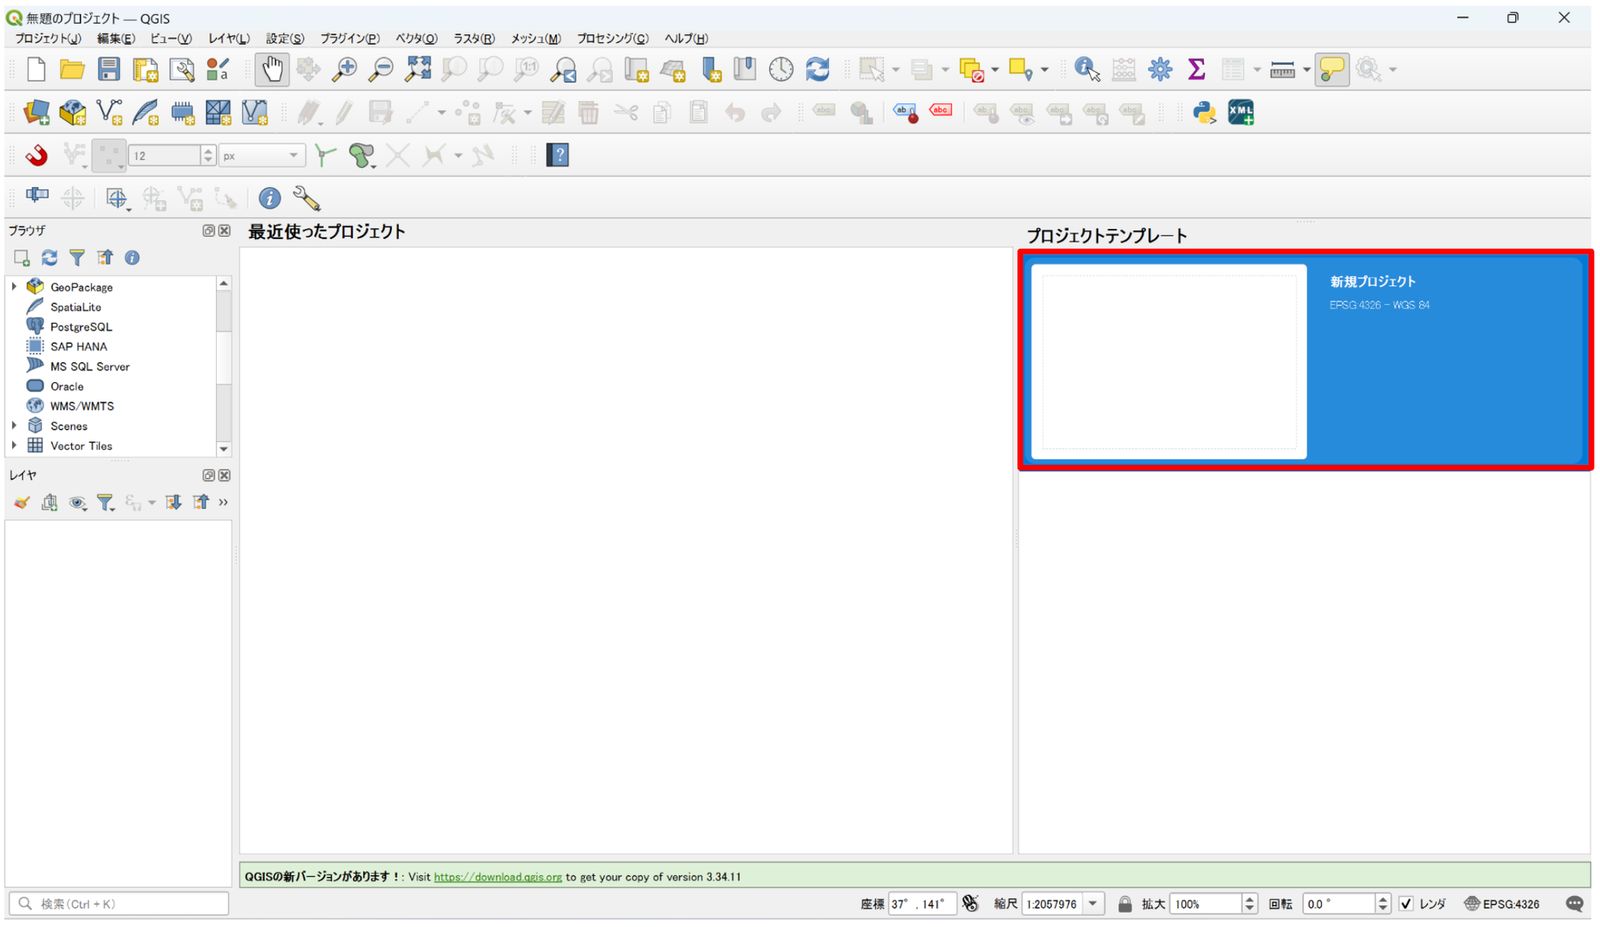Increase the 回転 rotation value
The height and width of the screenshot is (927, 1600).
tap(1383, 899)
